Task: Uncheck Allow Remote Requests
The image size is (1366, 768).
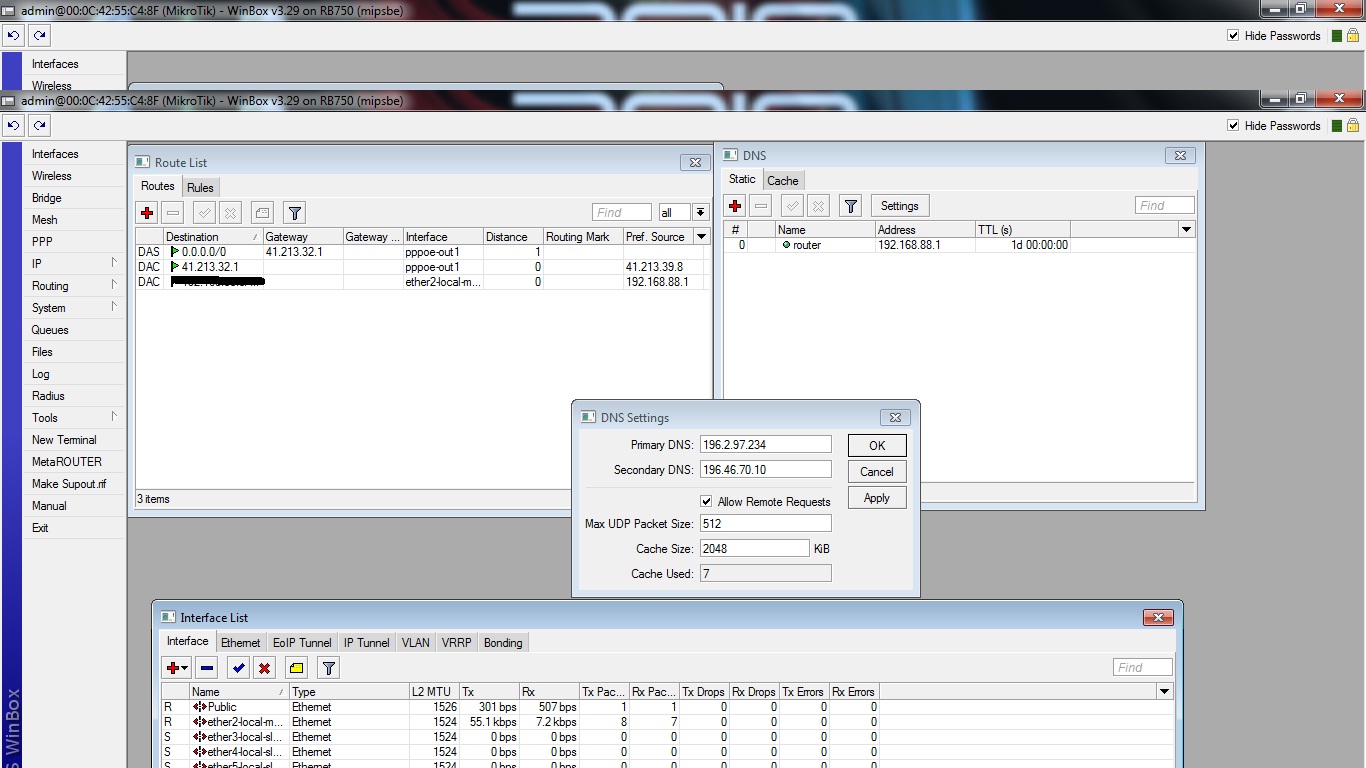Action: point(707,501)
